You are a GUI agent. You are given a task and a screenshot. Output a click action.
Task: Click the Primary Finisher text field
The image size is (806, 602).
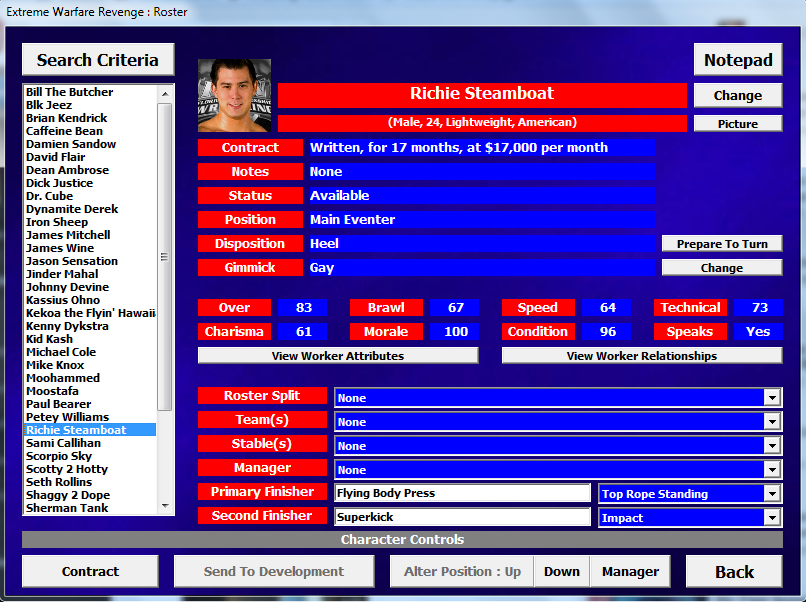(x=462, y=493)
